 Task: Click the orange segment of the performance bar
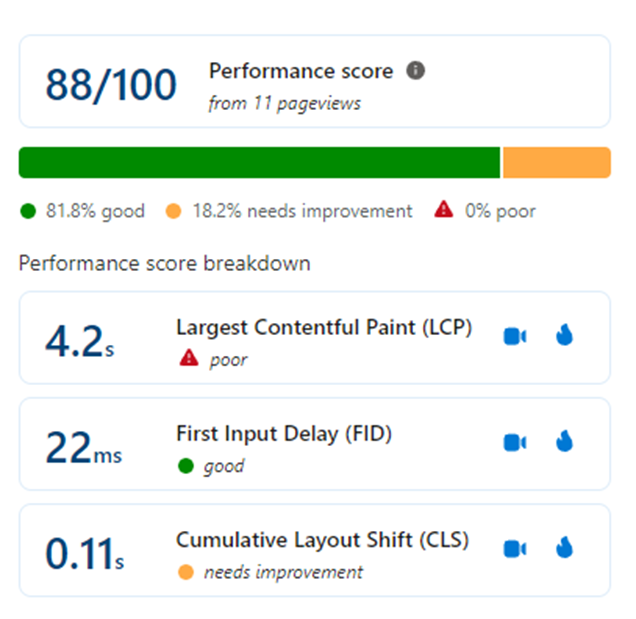(557, 163)
